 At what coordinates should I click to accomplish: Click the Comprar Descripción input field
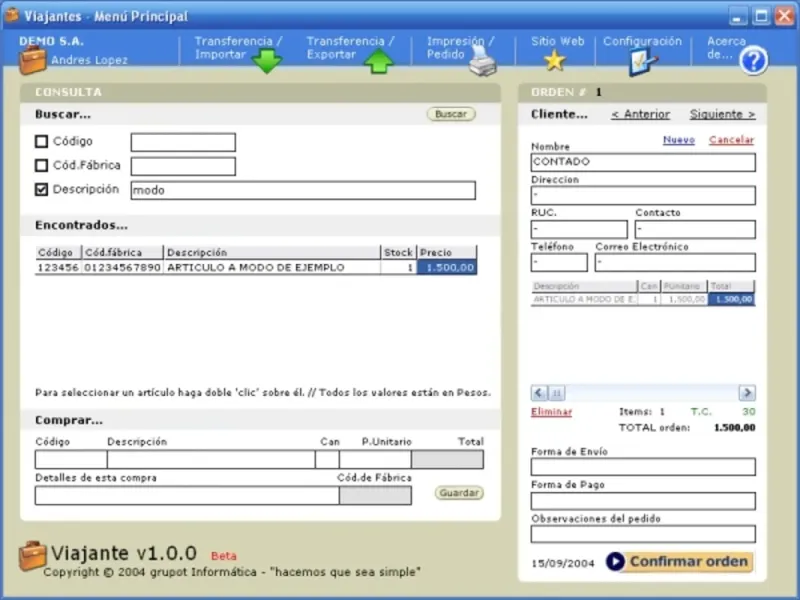[211, 459]
